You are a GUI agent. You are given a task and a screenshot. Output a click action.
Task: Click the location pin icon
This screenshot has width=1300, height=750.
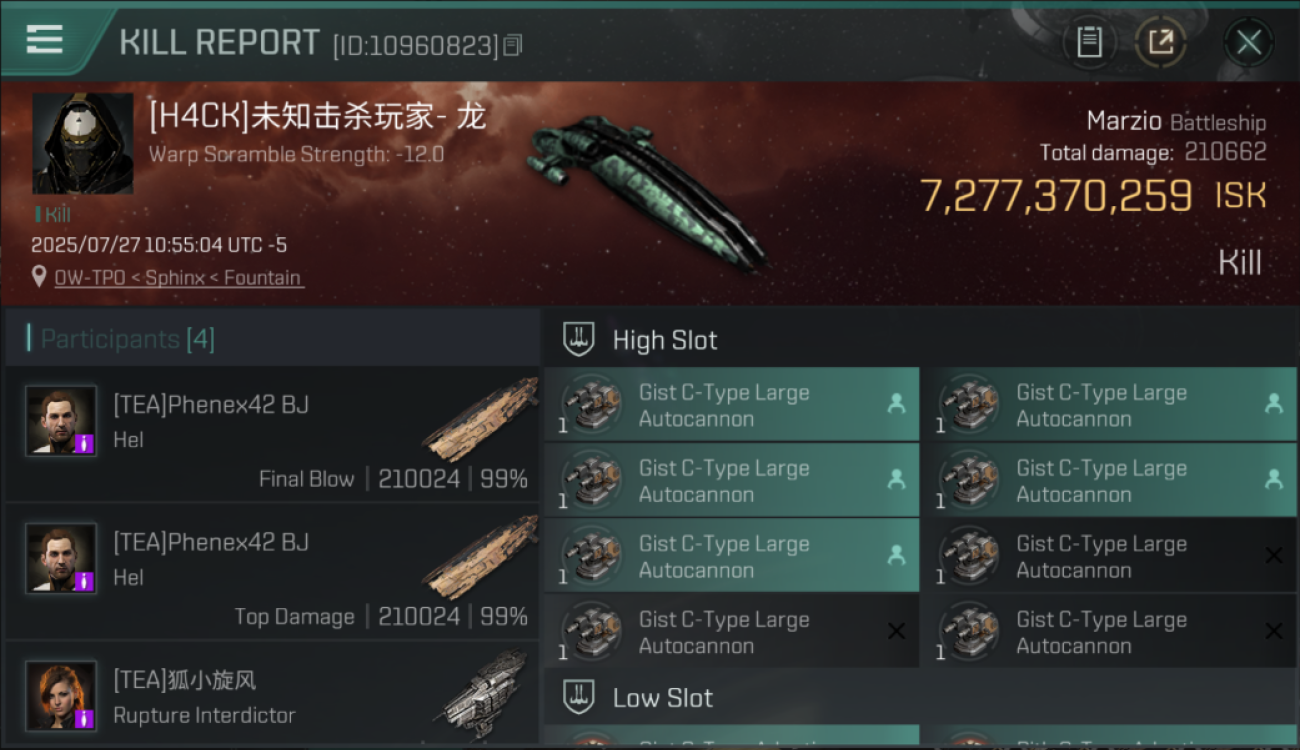[x=40, y=277]
